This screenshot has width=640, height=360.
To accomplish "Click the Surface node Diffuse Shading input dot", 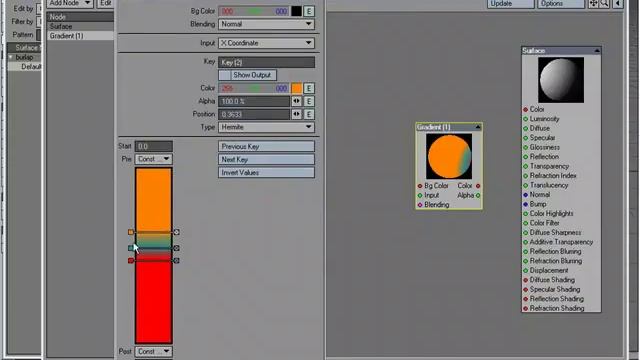I will coord(526,280).
